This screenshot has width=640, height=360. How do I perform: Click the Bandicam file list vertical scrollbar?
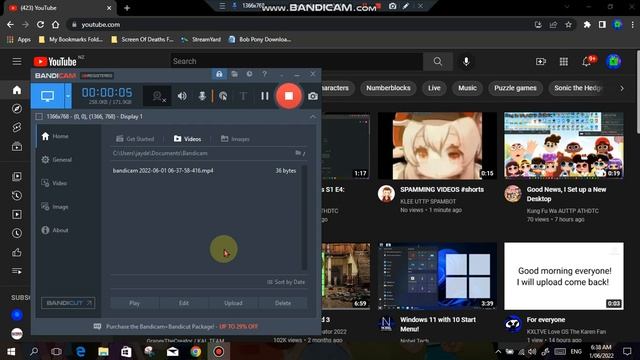click(304, 217)
